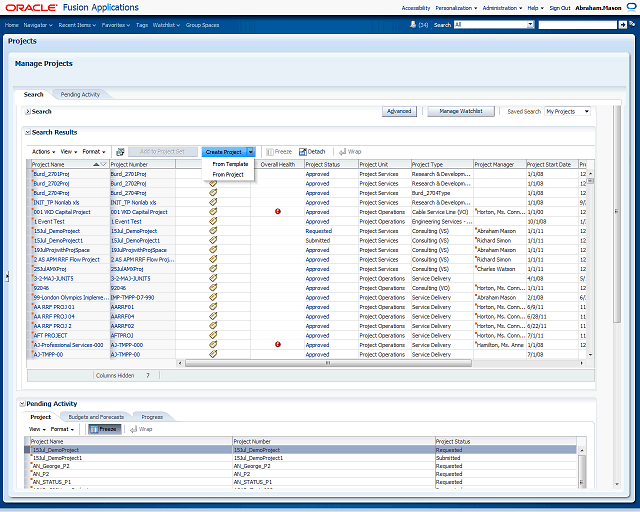The width and height of the screenshot is (640, 512).
Task: Open the Actions menu in Search Results
Action: click(40, 151)
